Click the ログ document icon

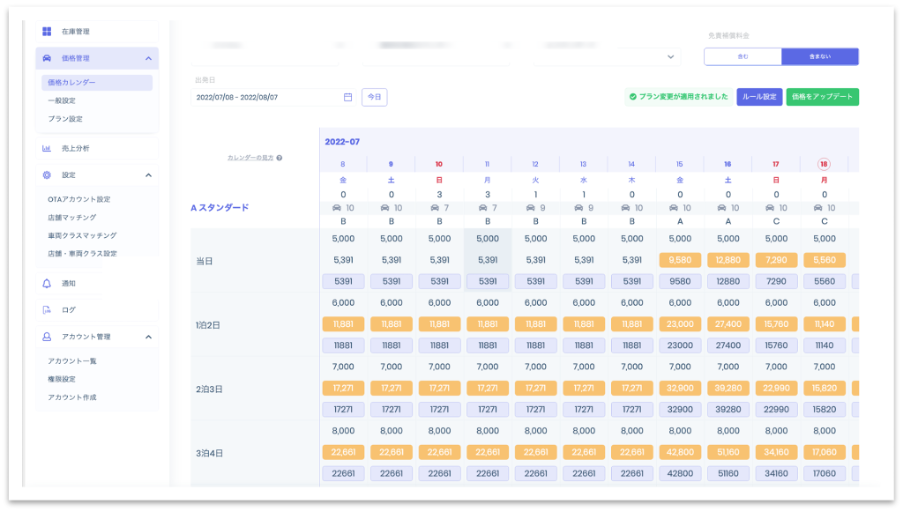47,310
